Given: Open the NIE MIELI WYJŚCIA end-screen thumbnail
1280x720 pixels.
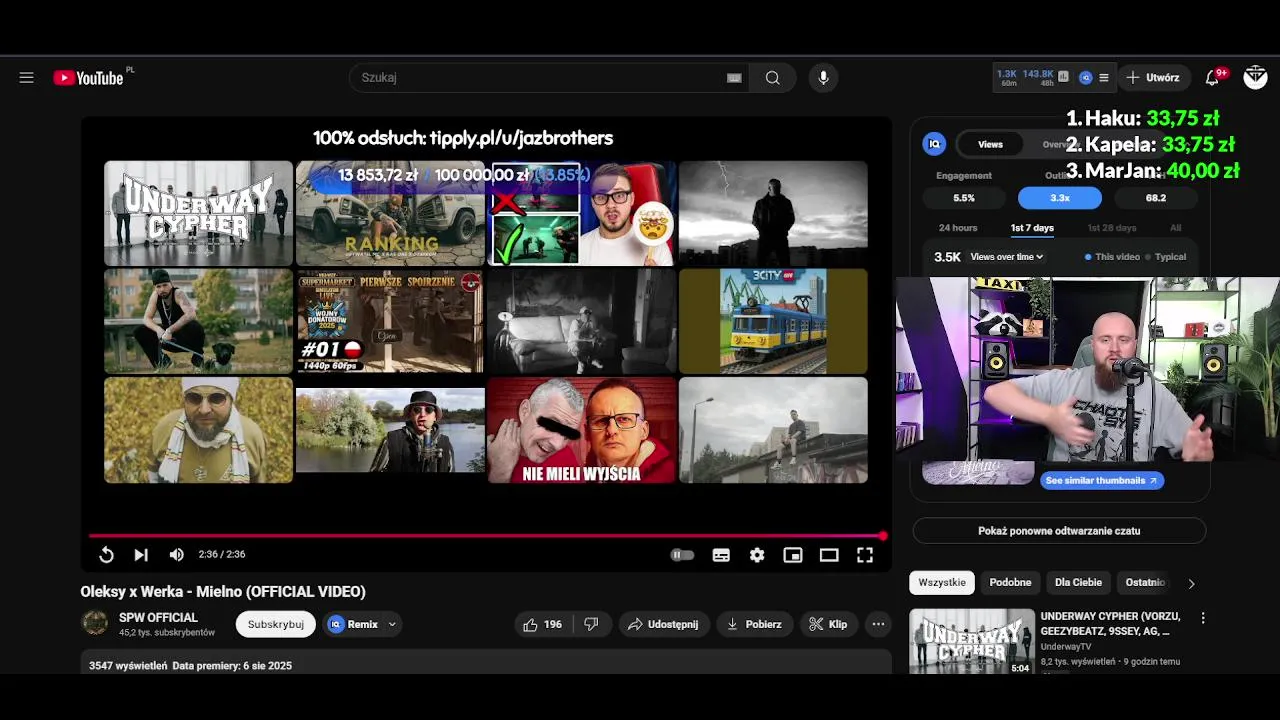Looking at the screenshot, I should click(582, 430).
